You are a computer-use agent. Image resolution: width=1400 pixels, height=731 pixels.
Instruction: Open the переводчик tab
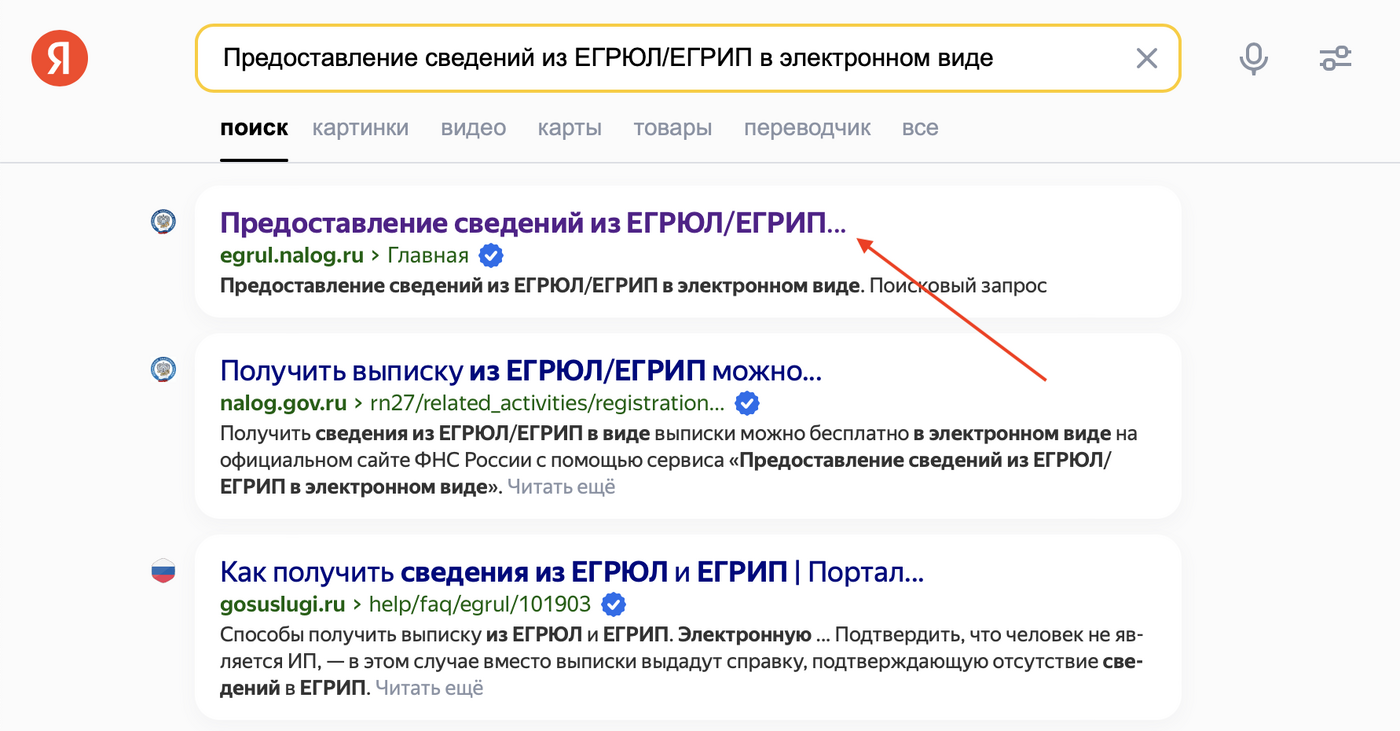coord(807,128)
